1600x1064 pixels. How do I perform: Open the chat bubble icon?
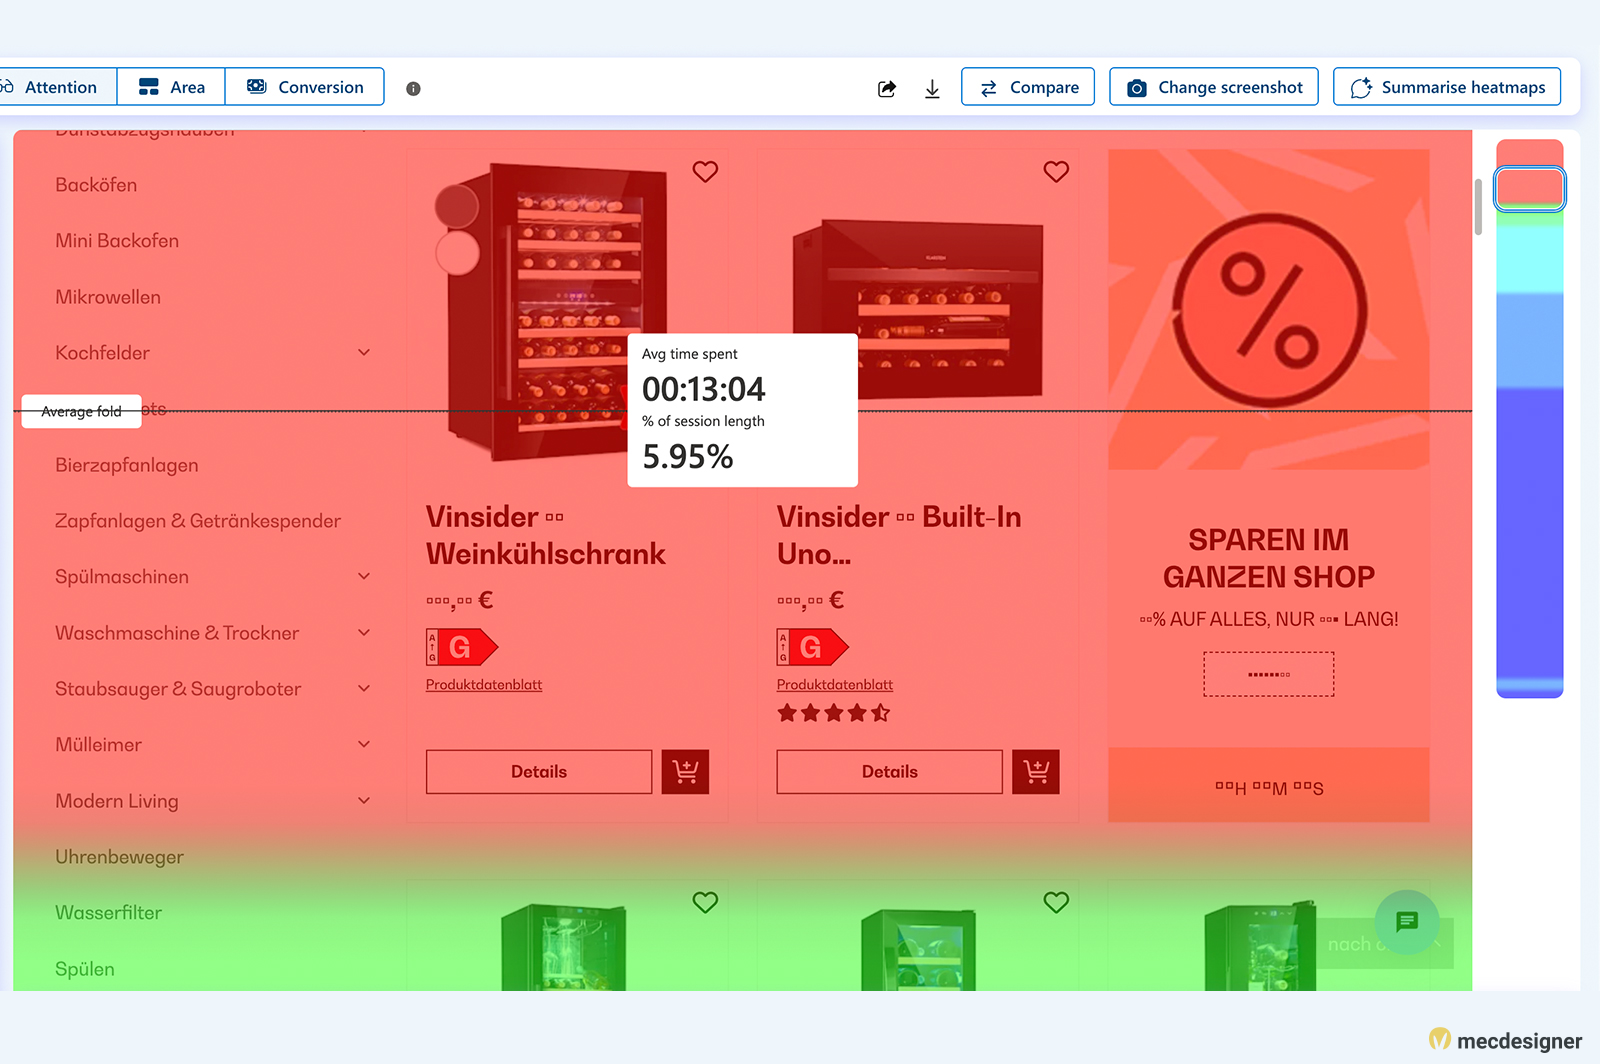[x=1406, y=921]
